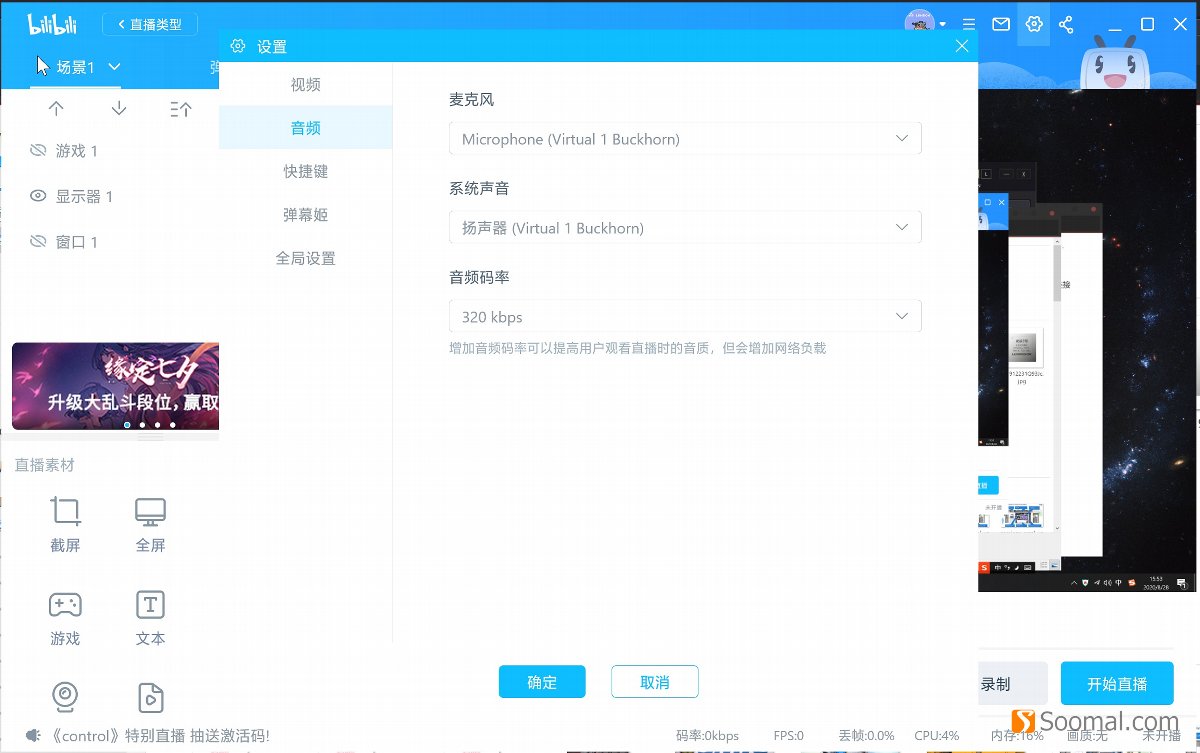Switch to the 视频 settings tab

[x=305, y=84]
